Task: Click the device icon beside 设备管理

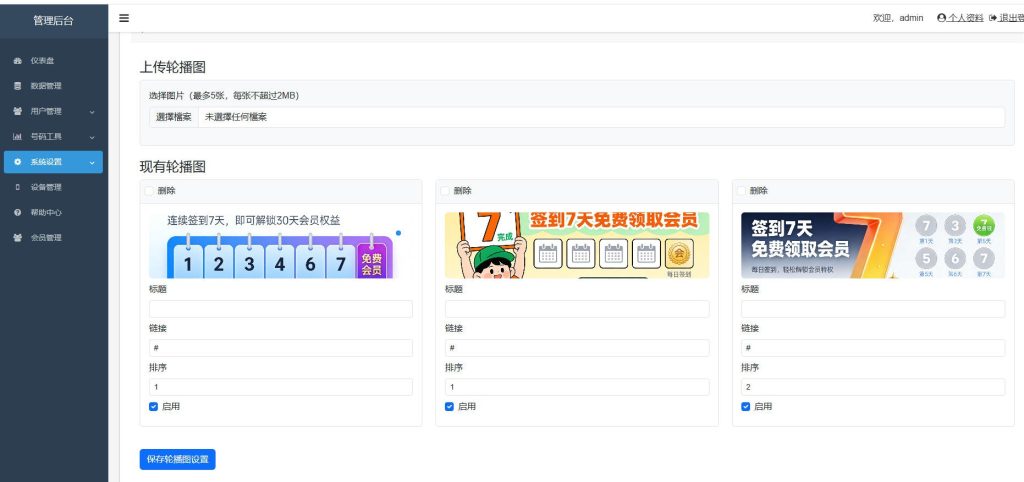Action: [18, 187]
